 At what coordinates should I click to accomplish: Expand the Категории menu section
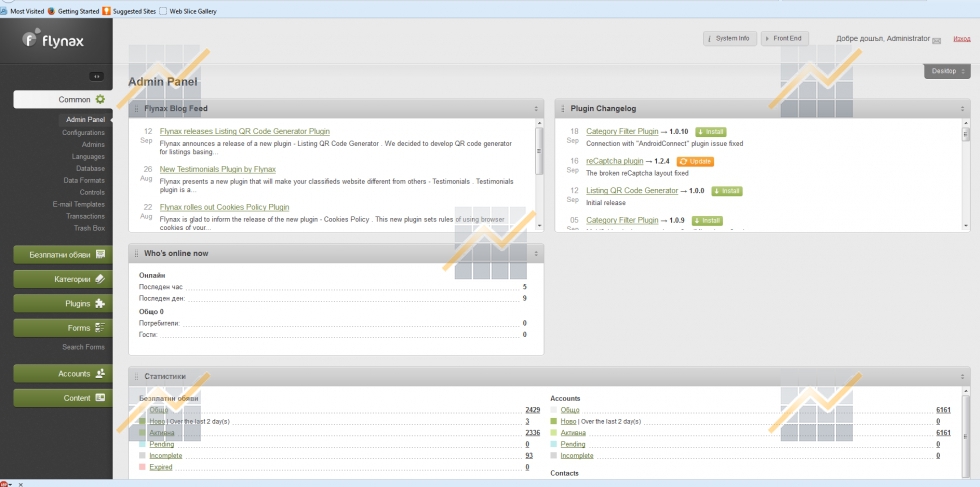(x=63, y=279)
